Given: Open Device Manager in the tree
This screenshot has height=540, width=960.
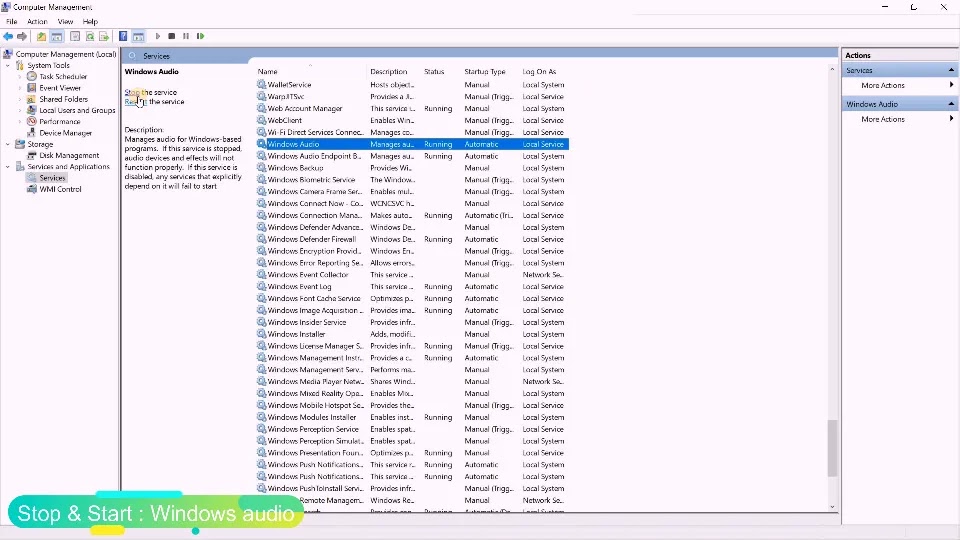Looking at the screenshot, I should tap(66, 133).
